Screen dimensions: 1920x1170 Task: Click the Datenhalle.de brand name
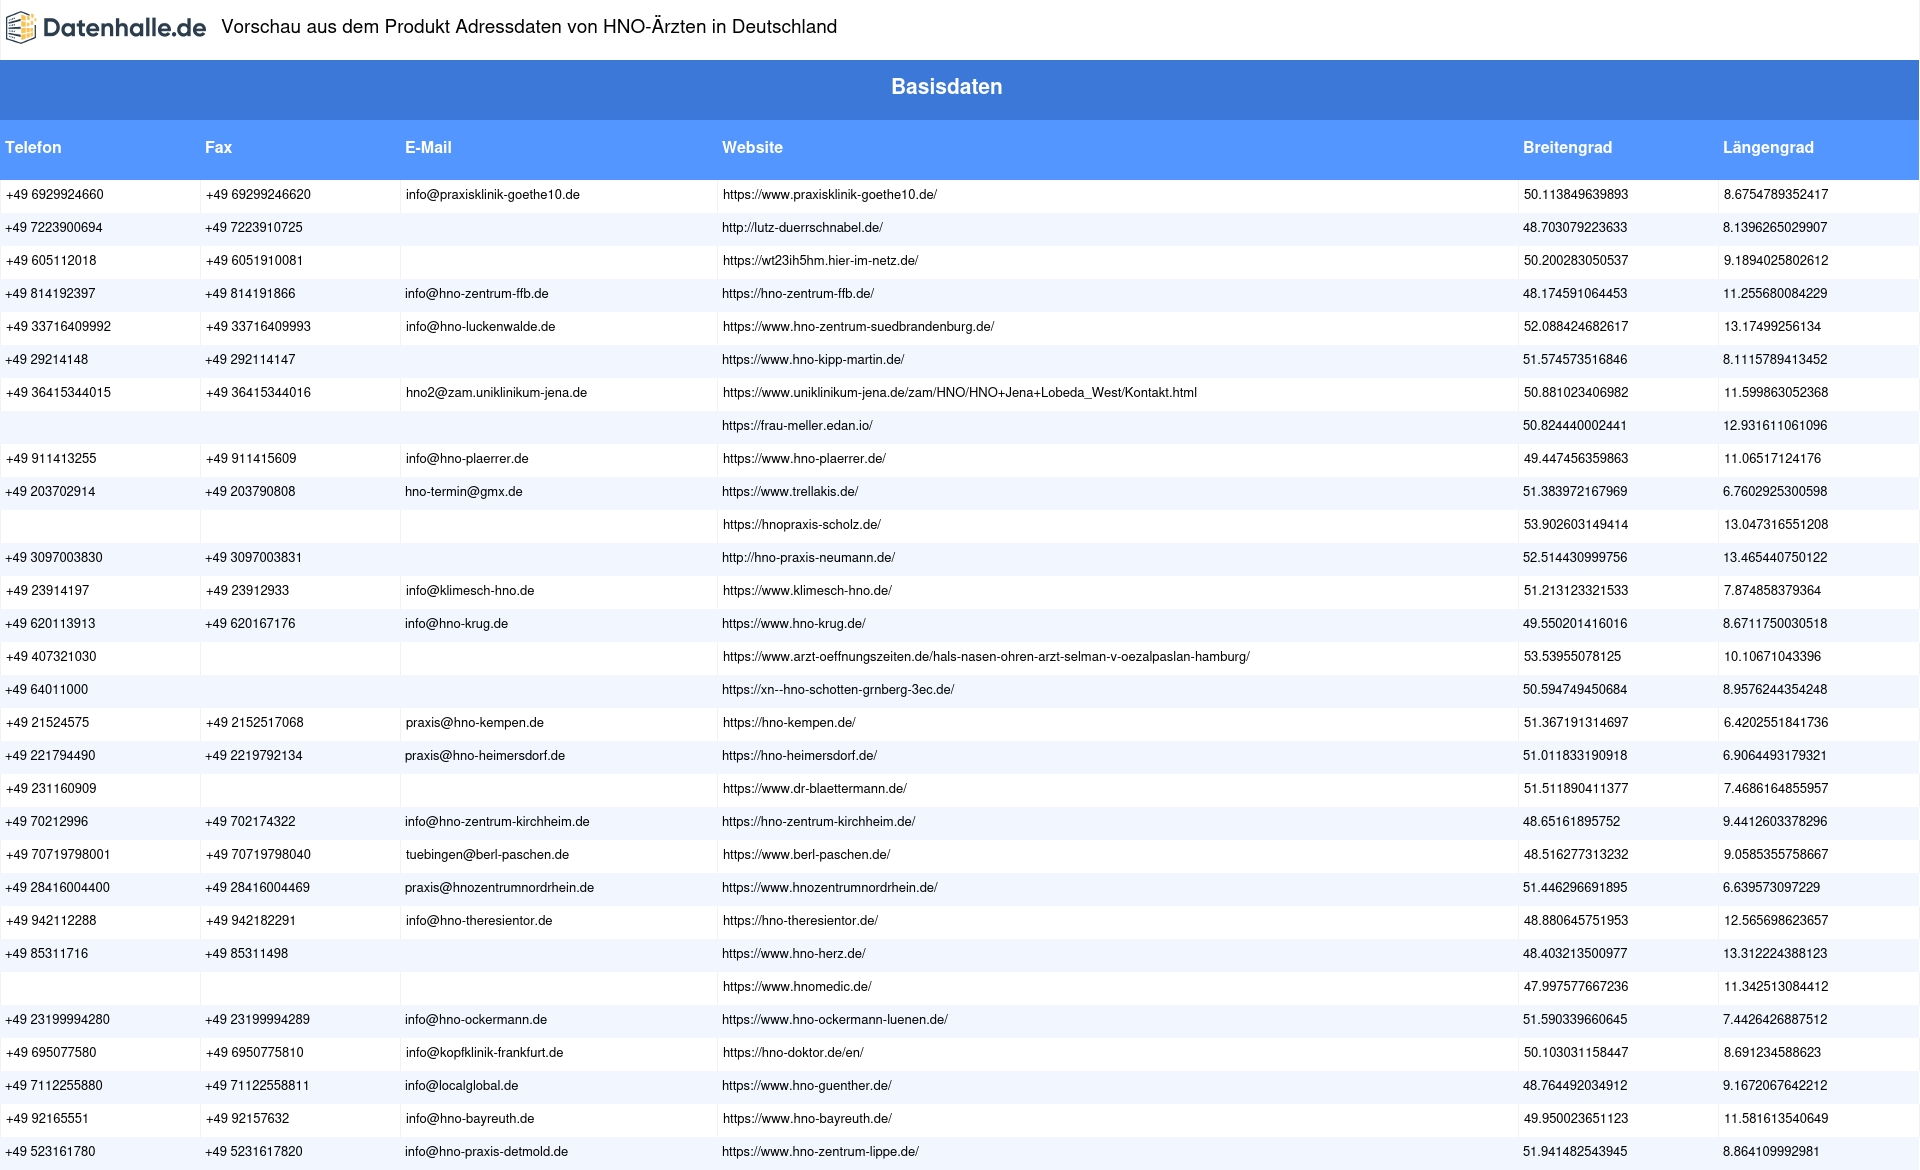tap(125, 28)
